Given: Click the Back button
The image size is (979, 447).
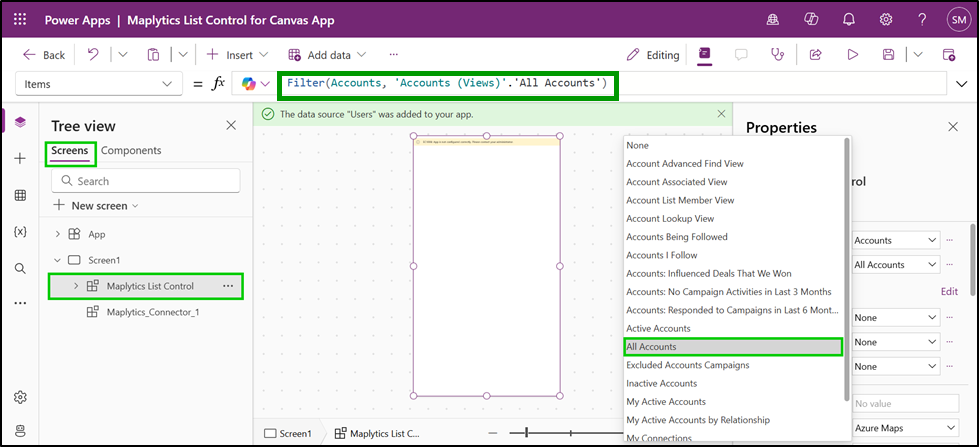Looking at the screenshot, I should tap(44, 55).
